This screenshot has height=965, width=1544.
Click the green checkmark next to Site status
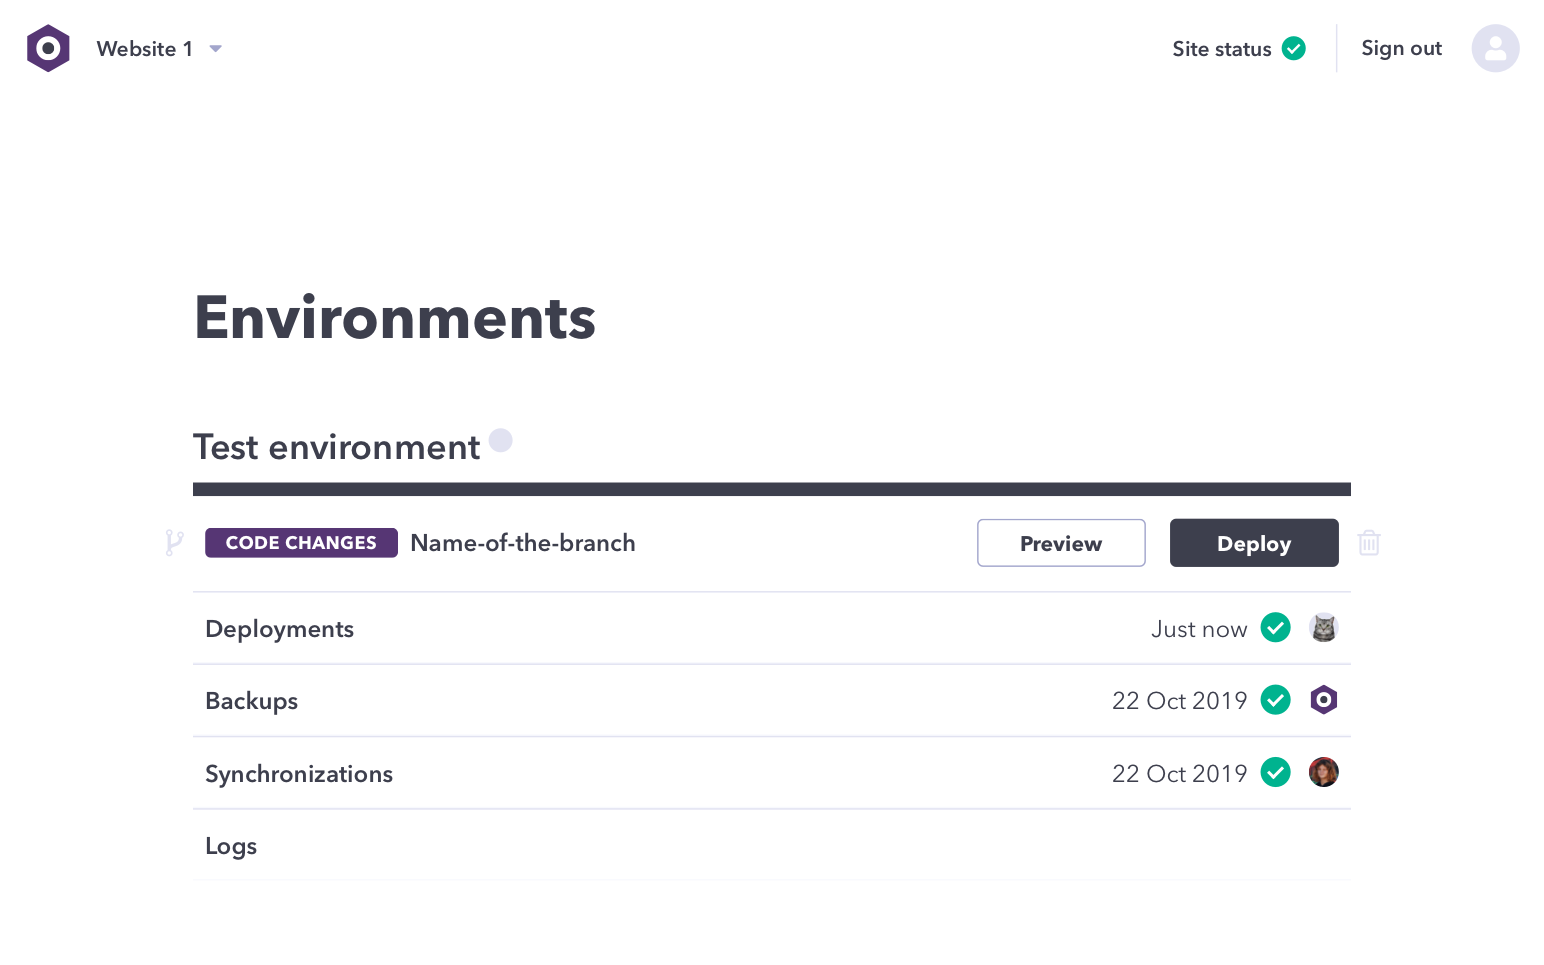[1293, 48]
